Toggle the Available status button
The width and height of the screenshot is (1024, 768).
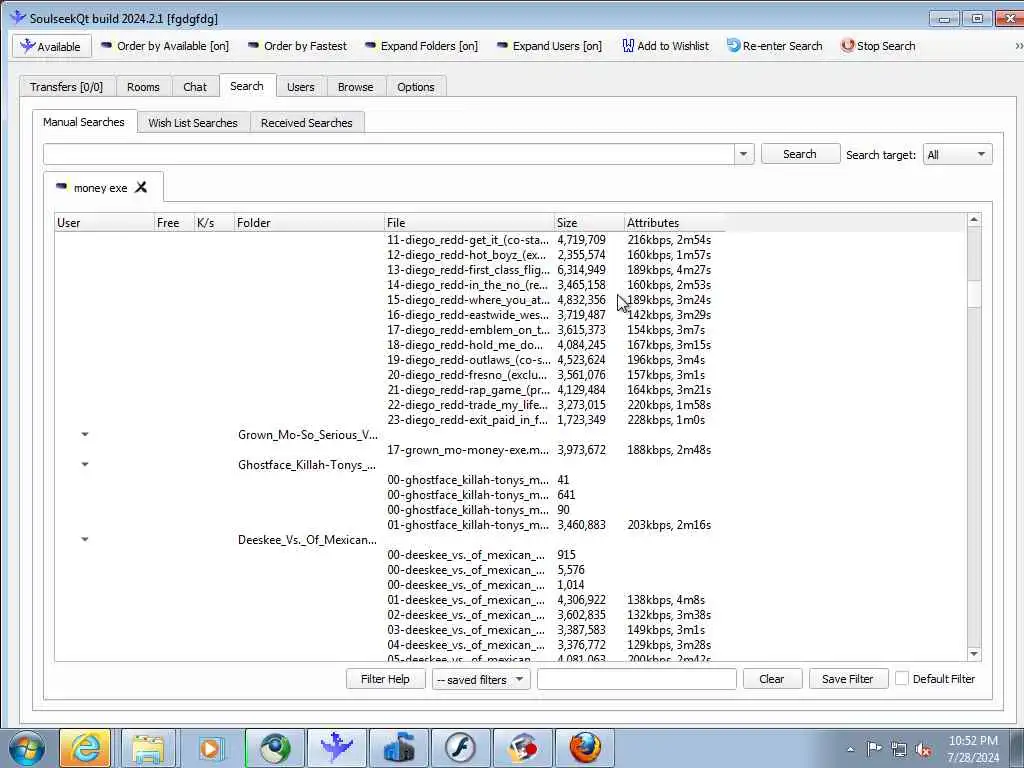tap(52, 46)
